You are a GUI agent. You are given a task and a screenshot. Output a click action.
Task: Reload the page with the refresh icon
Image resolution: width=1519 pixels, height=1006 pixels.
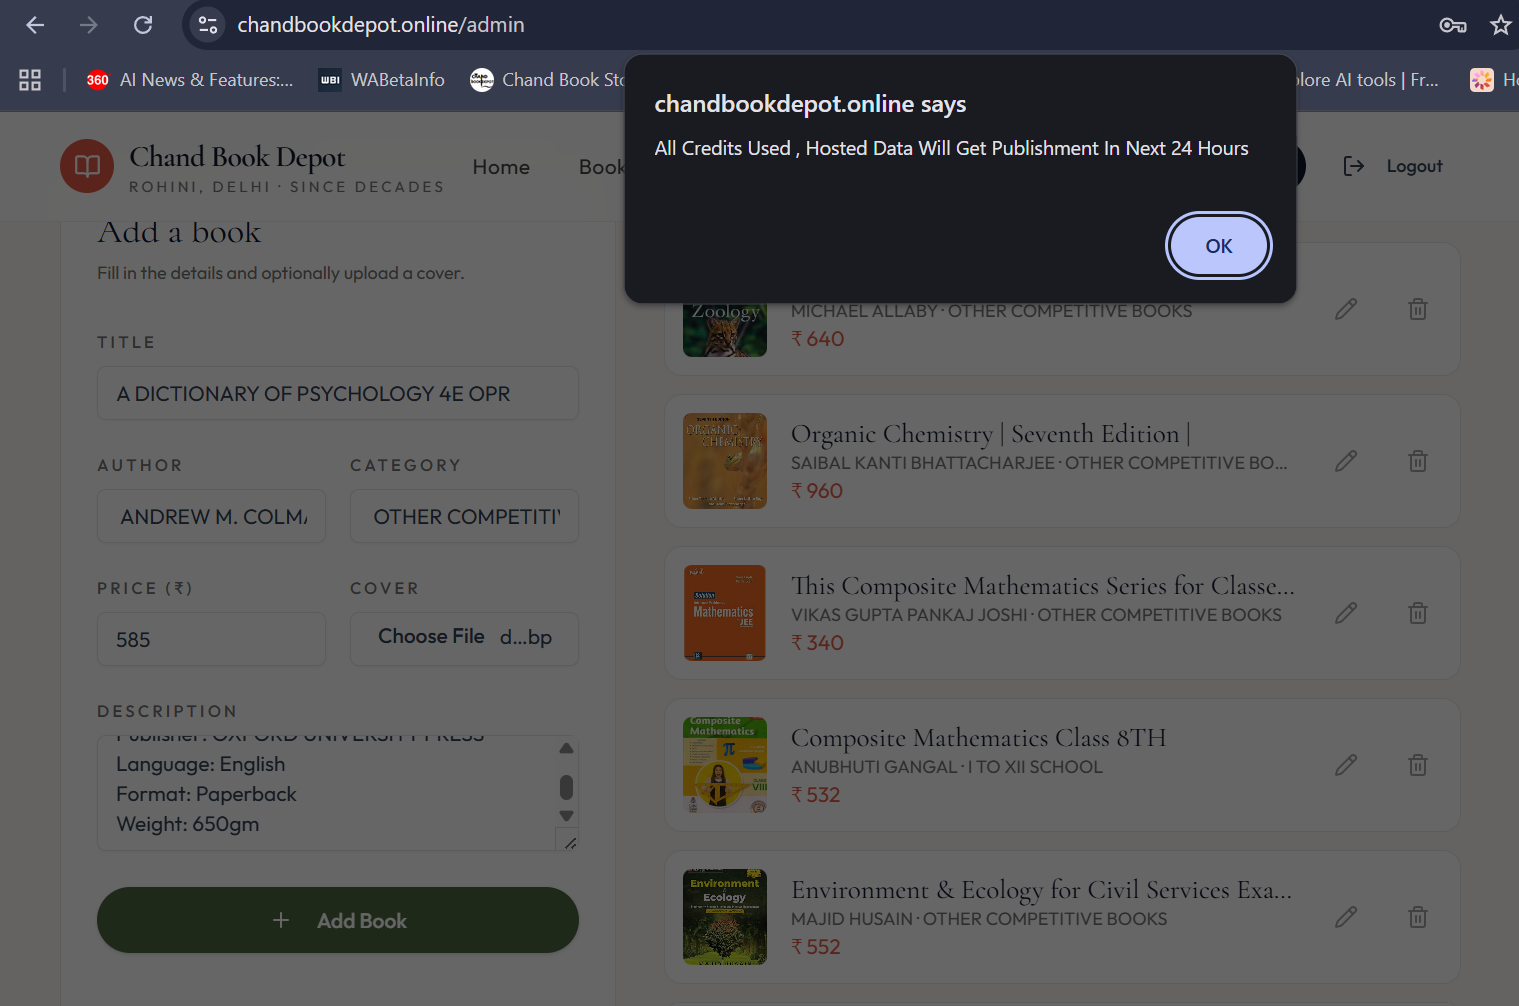(143, 25)
